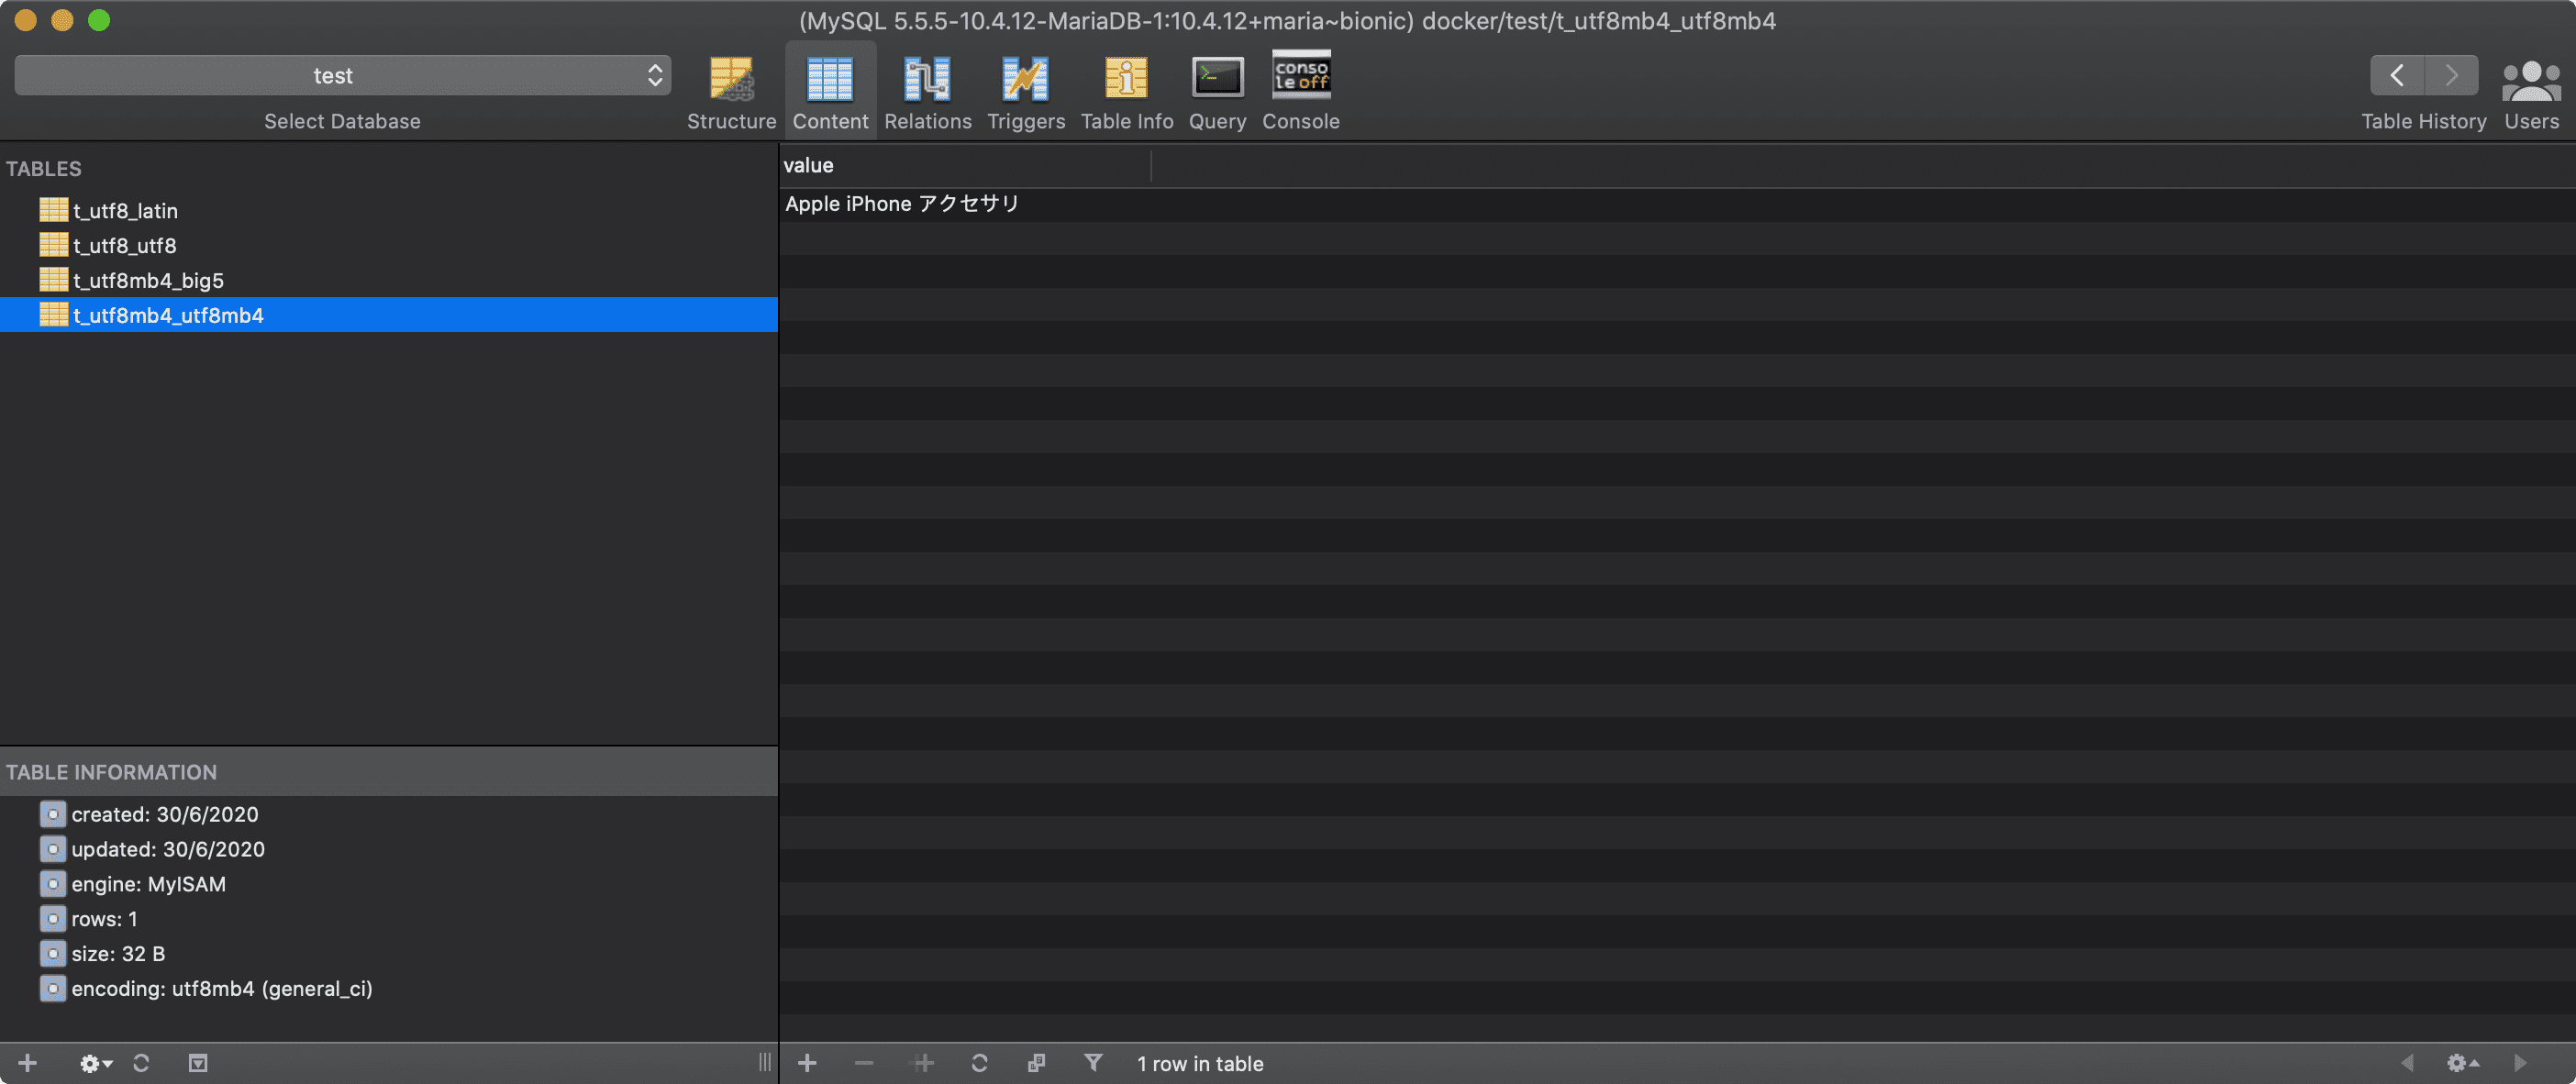
Task: Open the Users management icon
Action: click(x=2531, y=92)
